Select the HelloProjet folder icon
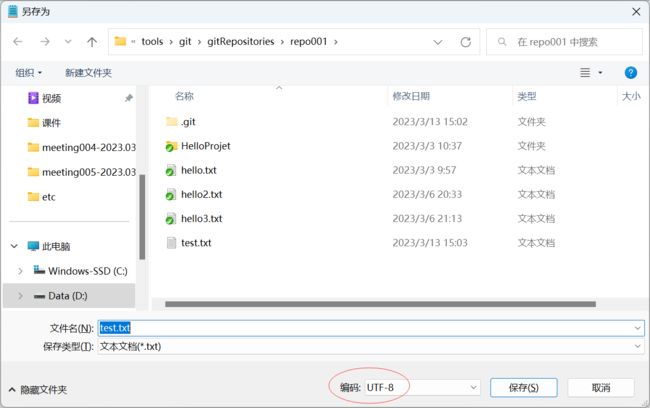650x408 pixels. pos(171,146)
